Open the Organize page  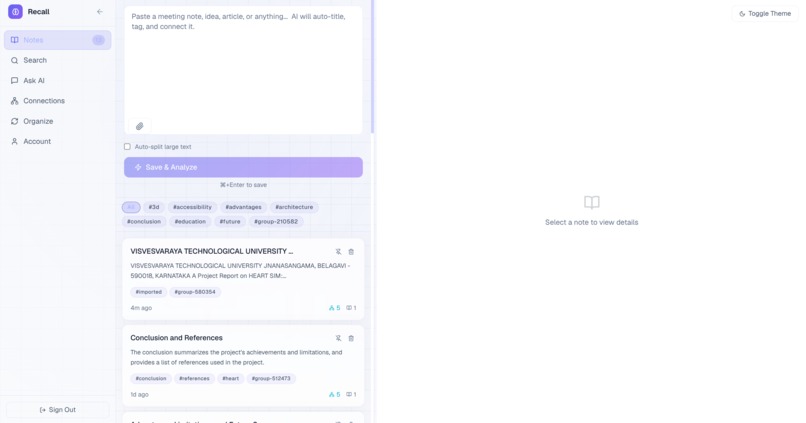(x=58, y=121)
